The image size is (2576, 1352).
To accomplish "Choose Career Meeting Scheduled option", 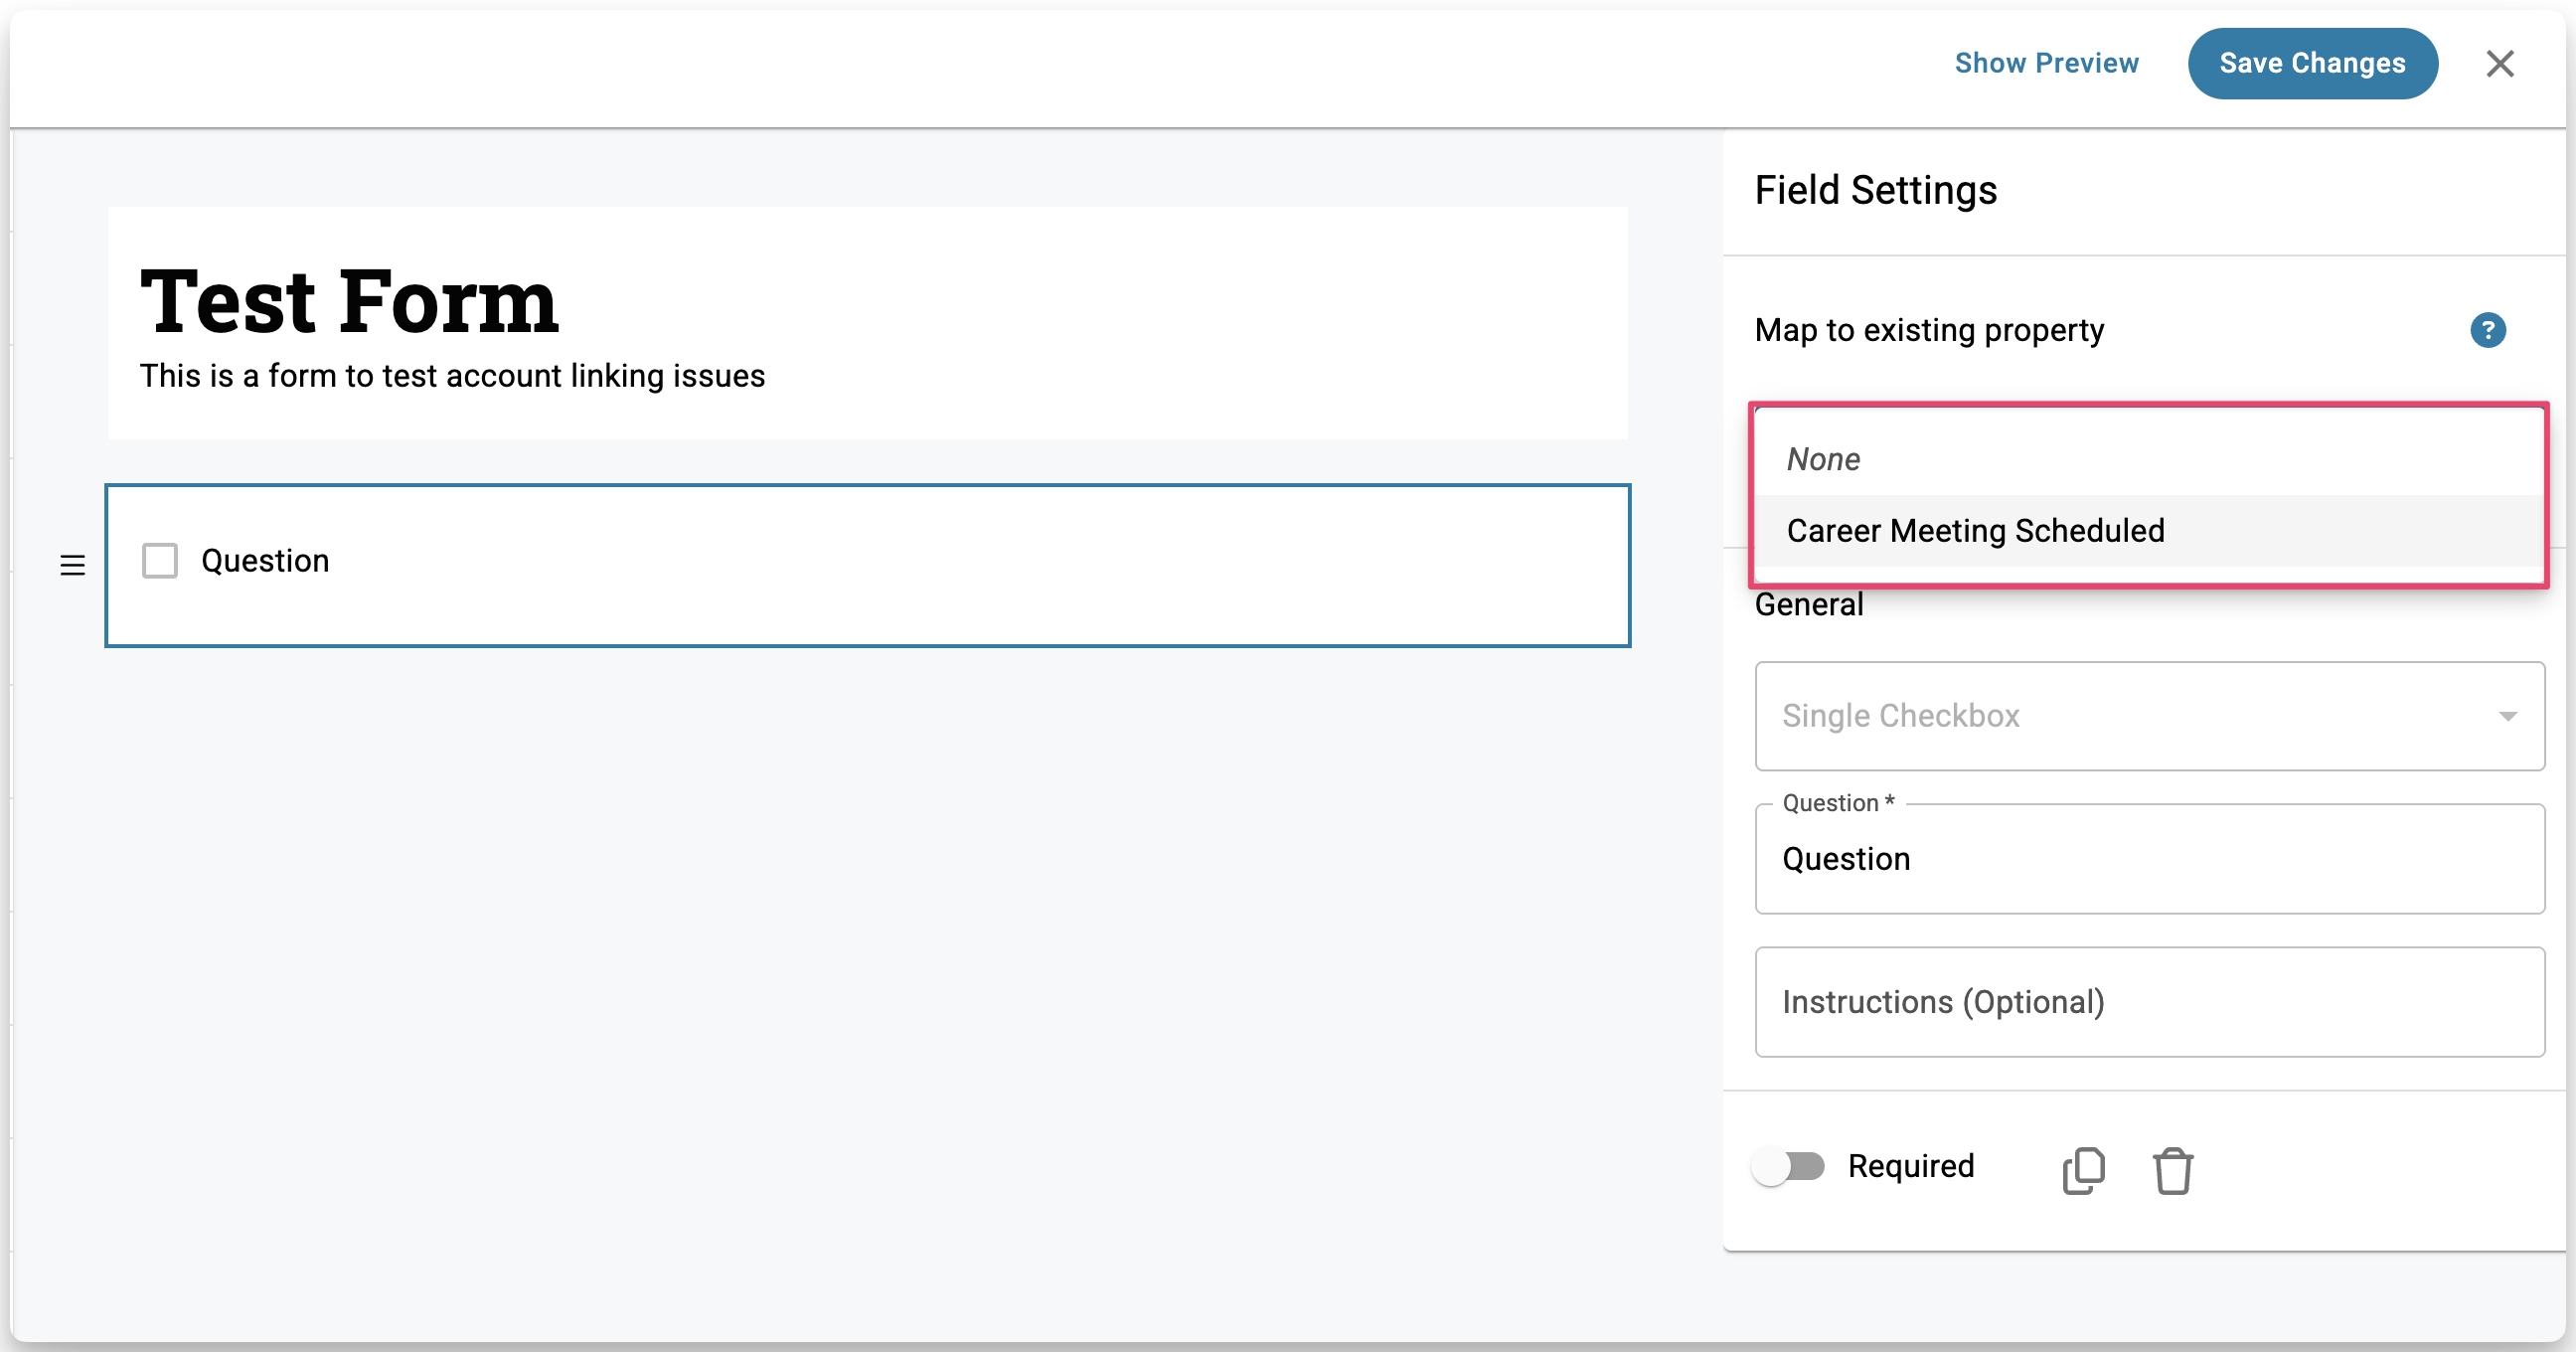I will (1975, 531).
